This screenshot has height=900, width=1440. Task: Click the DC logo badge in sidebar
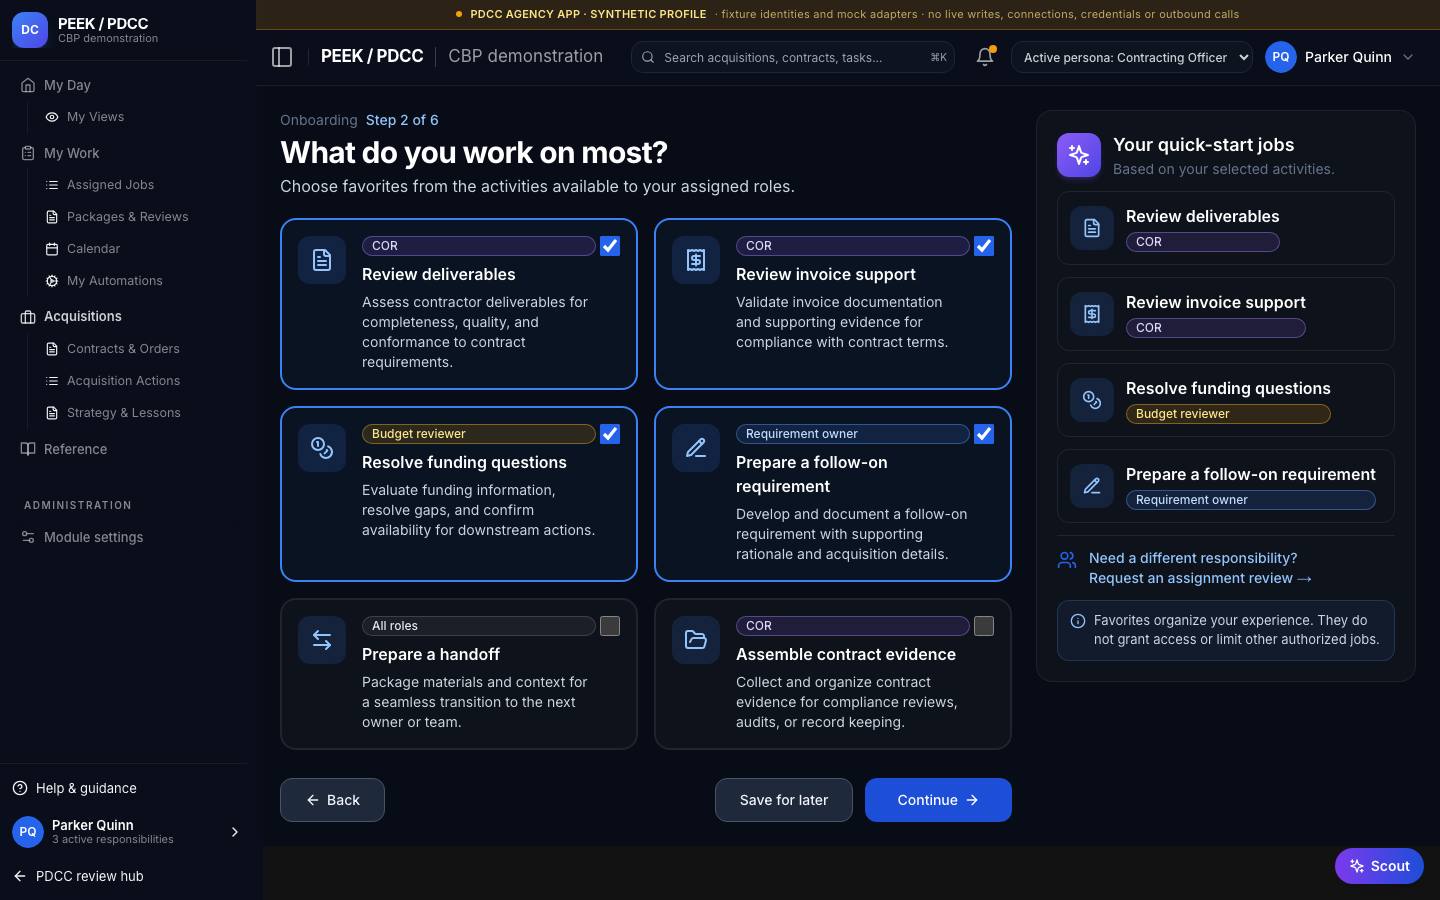[x=30, y=30]
